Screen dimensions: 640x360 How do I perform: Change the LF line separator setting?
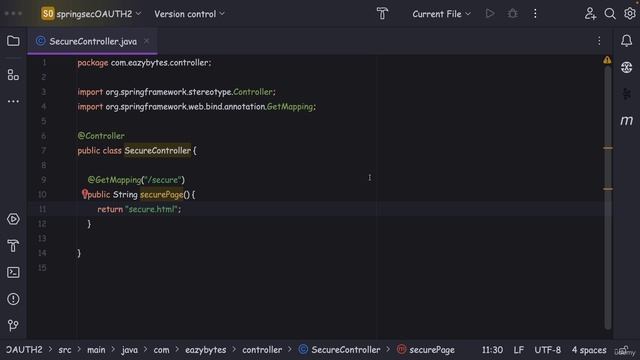[519, 350]
